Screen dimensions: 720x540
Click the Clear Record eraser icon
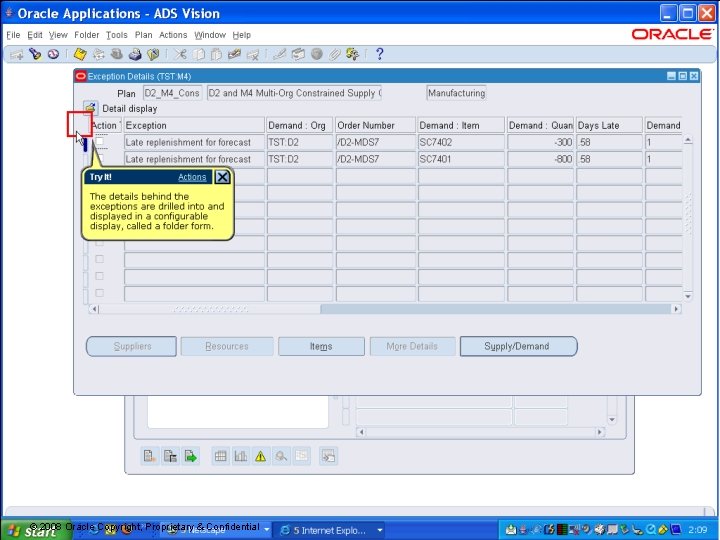234,55
